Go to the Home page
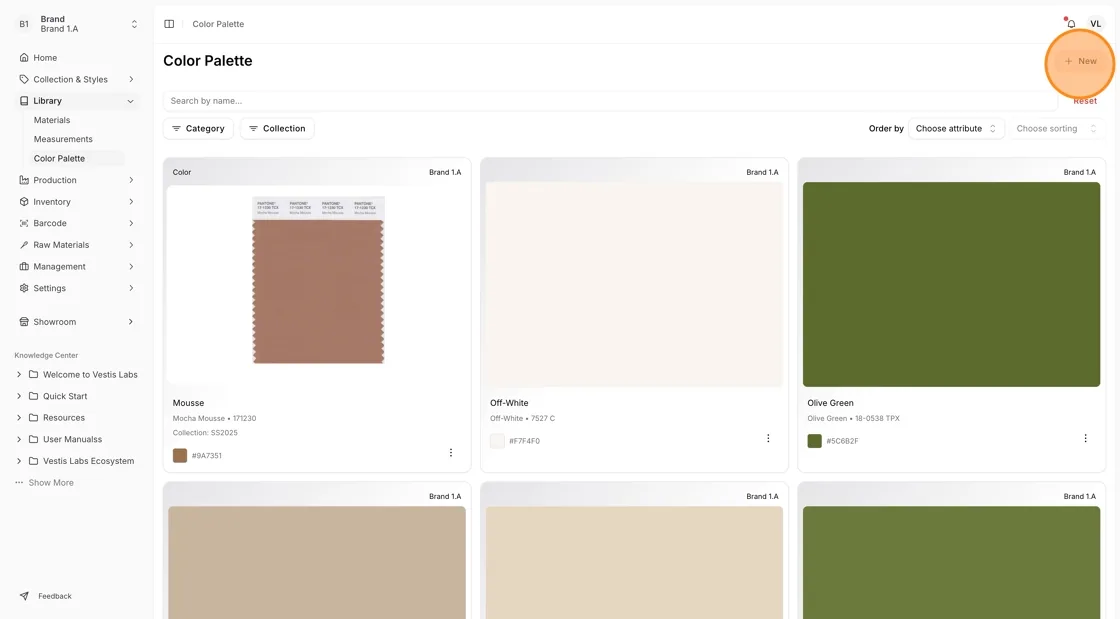The width and height of the screenshot is (1120, 619). [45, 58]
